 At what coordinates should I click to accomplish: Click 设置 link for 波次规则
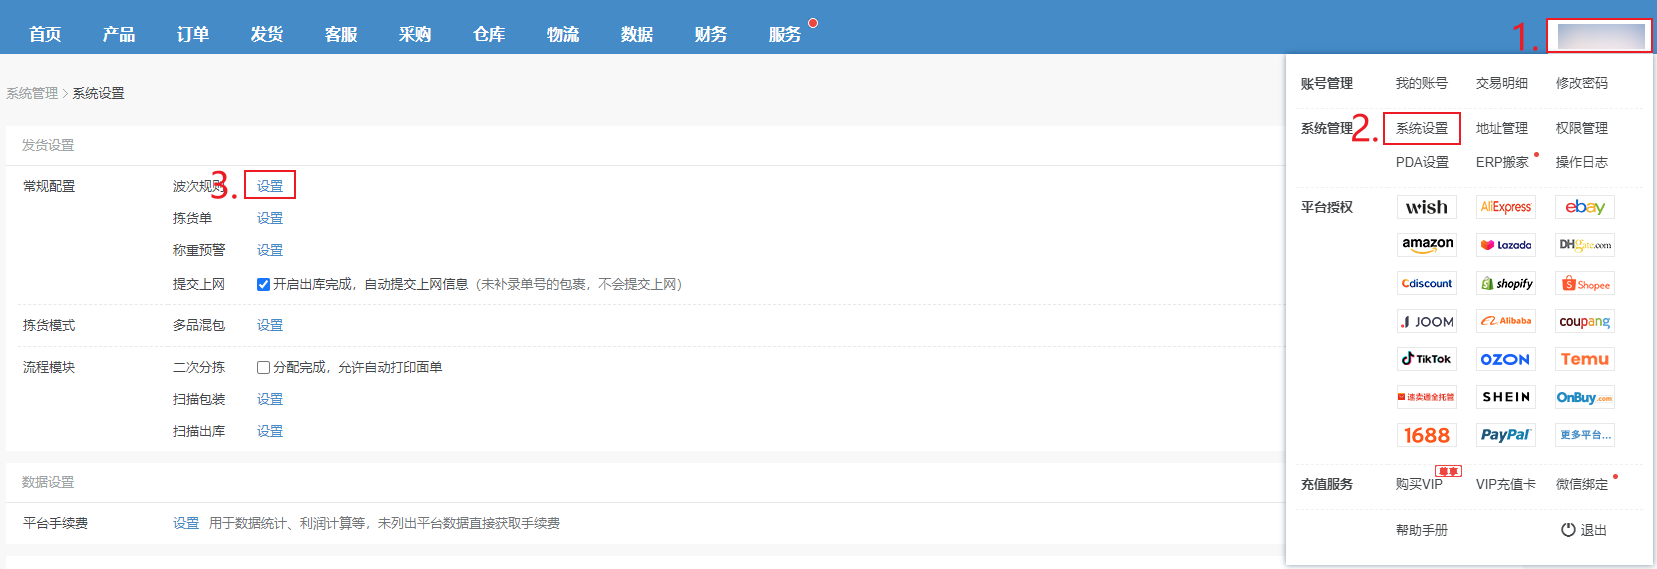coord(270,186)
